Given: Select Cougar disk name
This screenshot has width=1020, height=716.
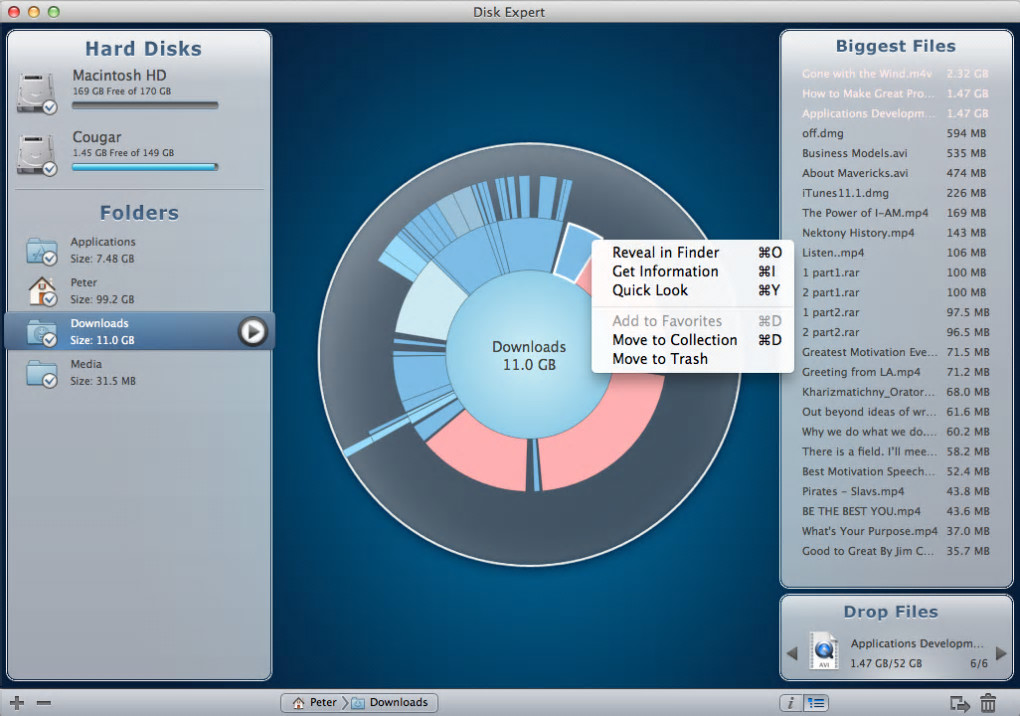Looking at the screenshot, I should (x=97, y=137).
